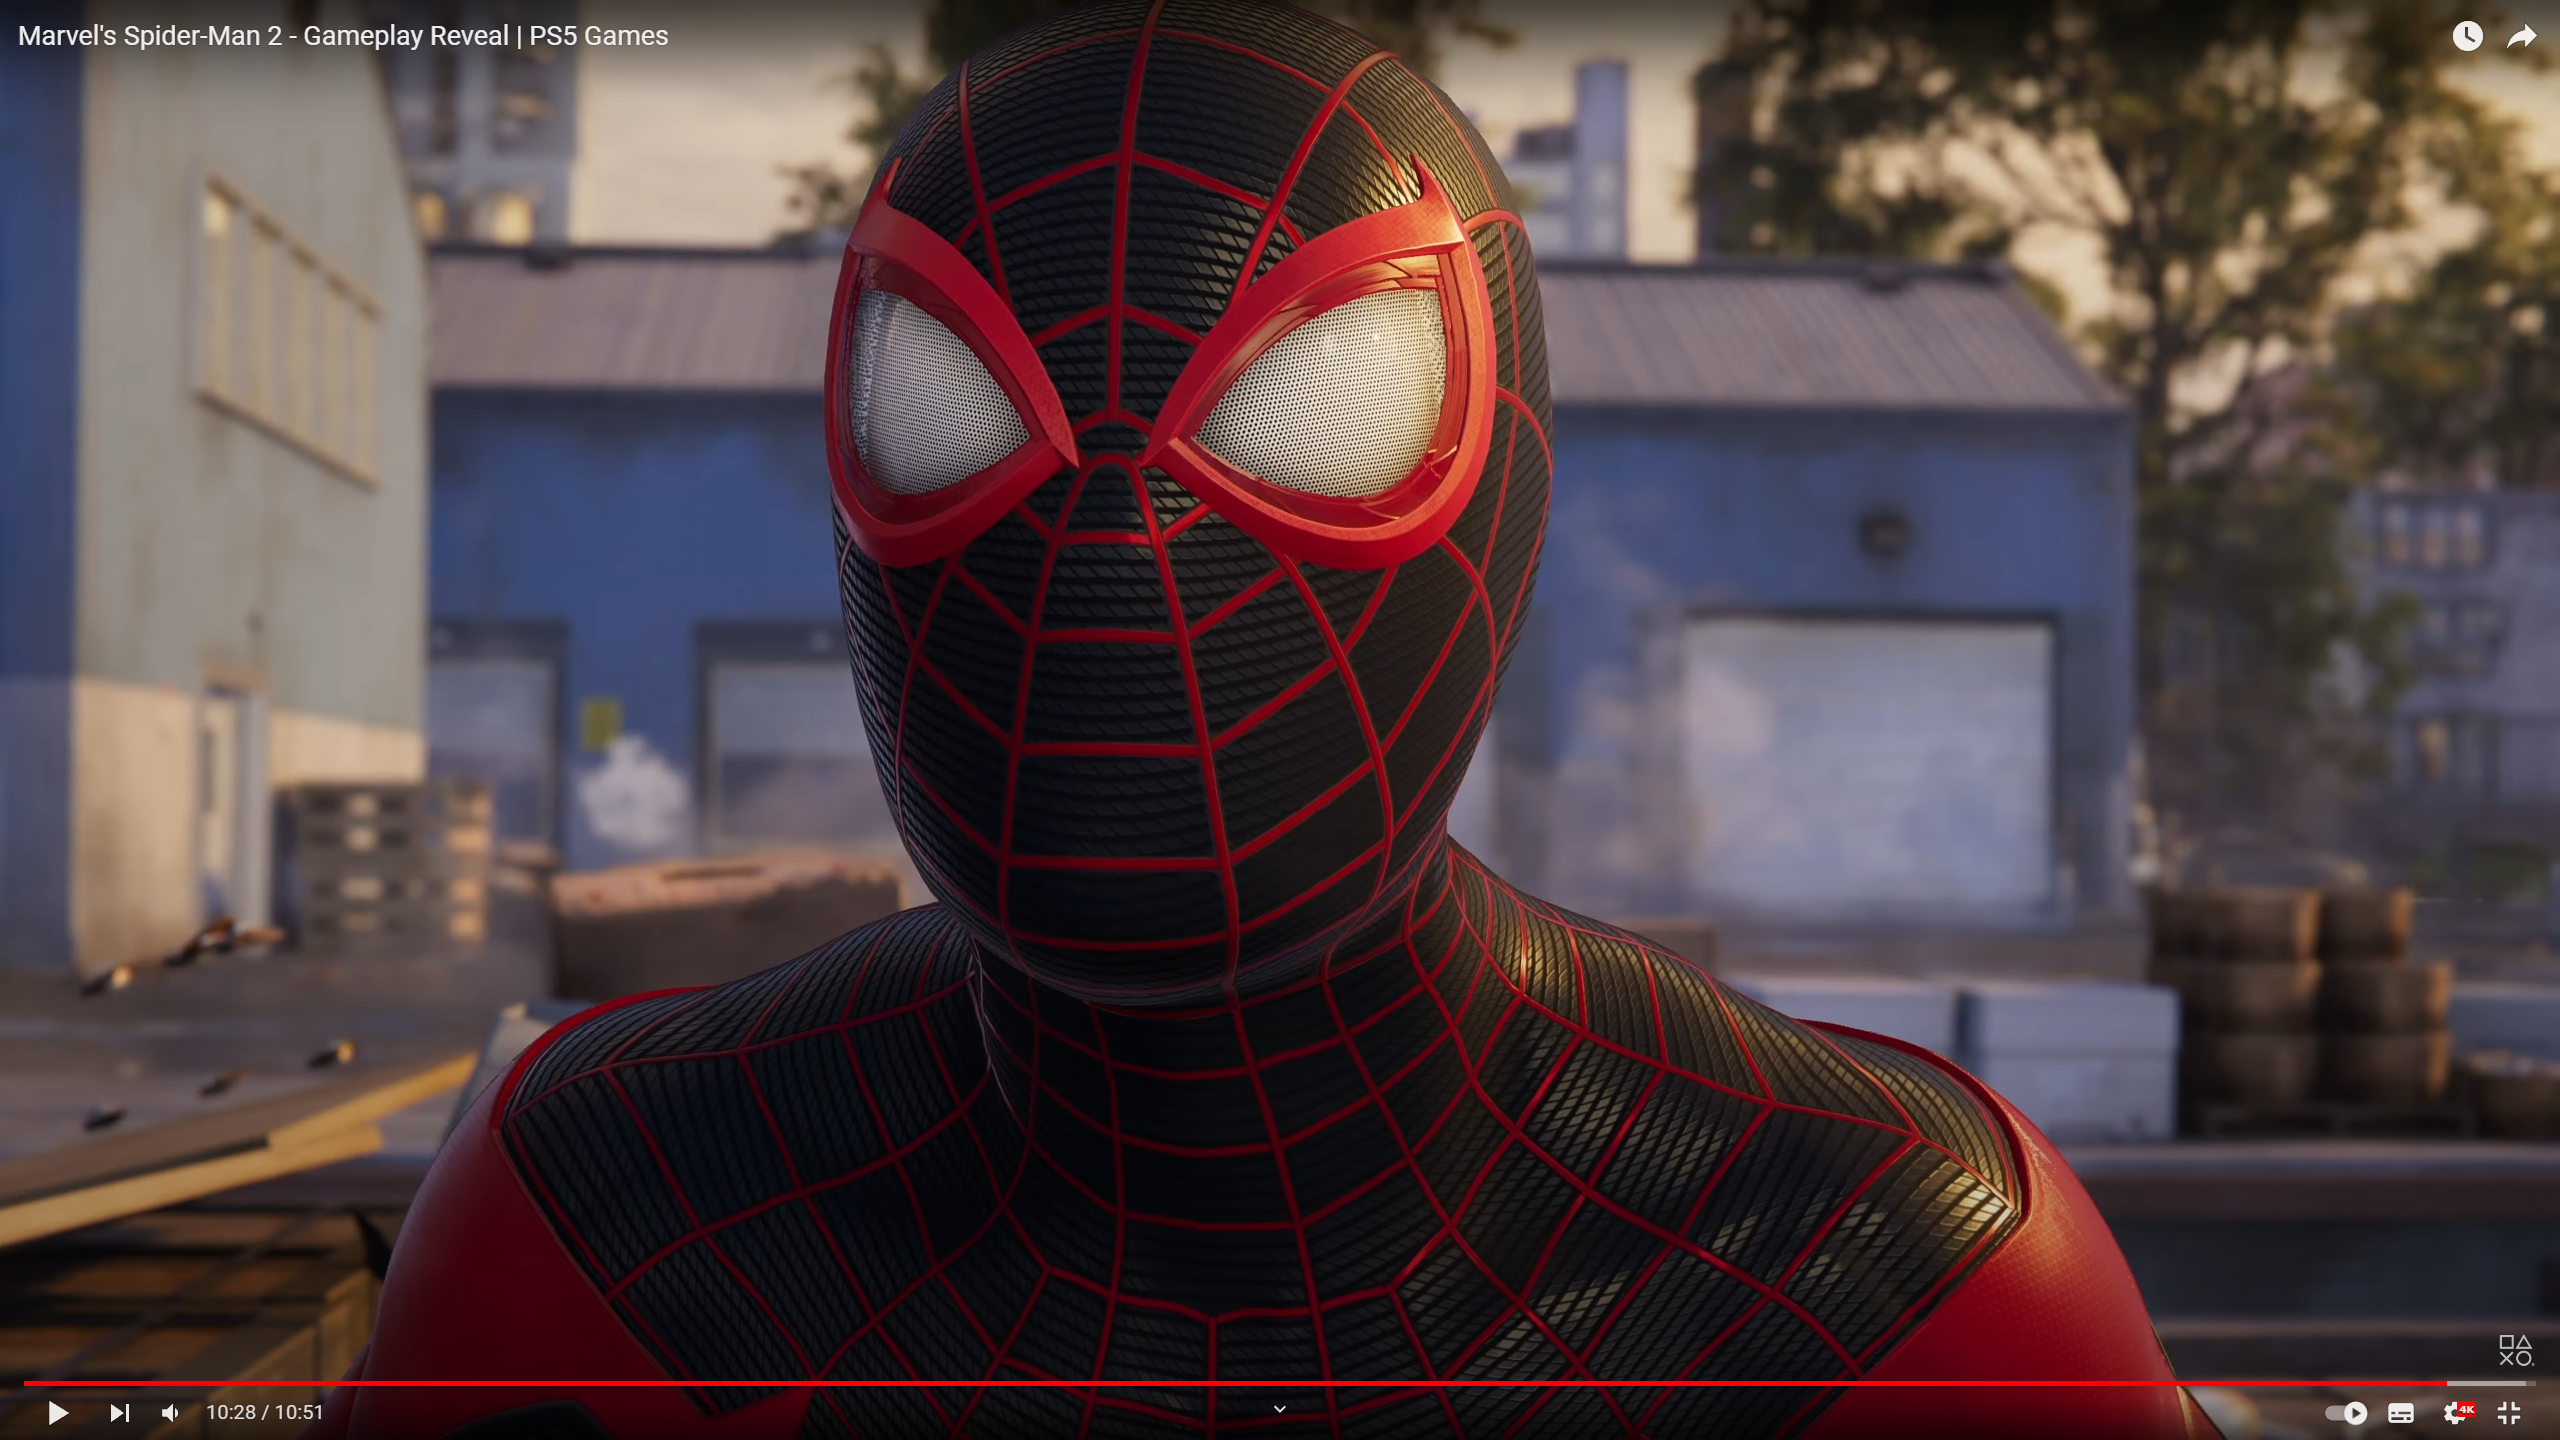This screenshot has width=2560, height=1440.
Task: Exit full screen mode
Action: [x=2509, y=1413]
